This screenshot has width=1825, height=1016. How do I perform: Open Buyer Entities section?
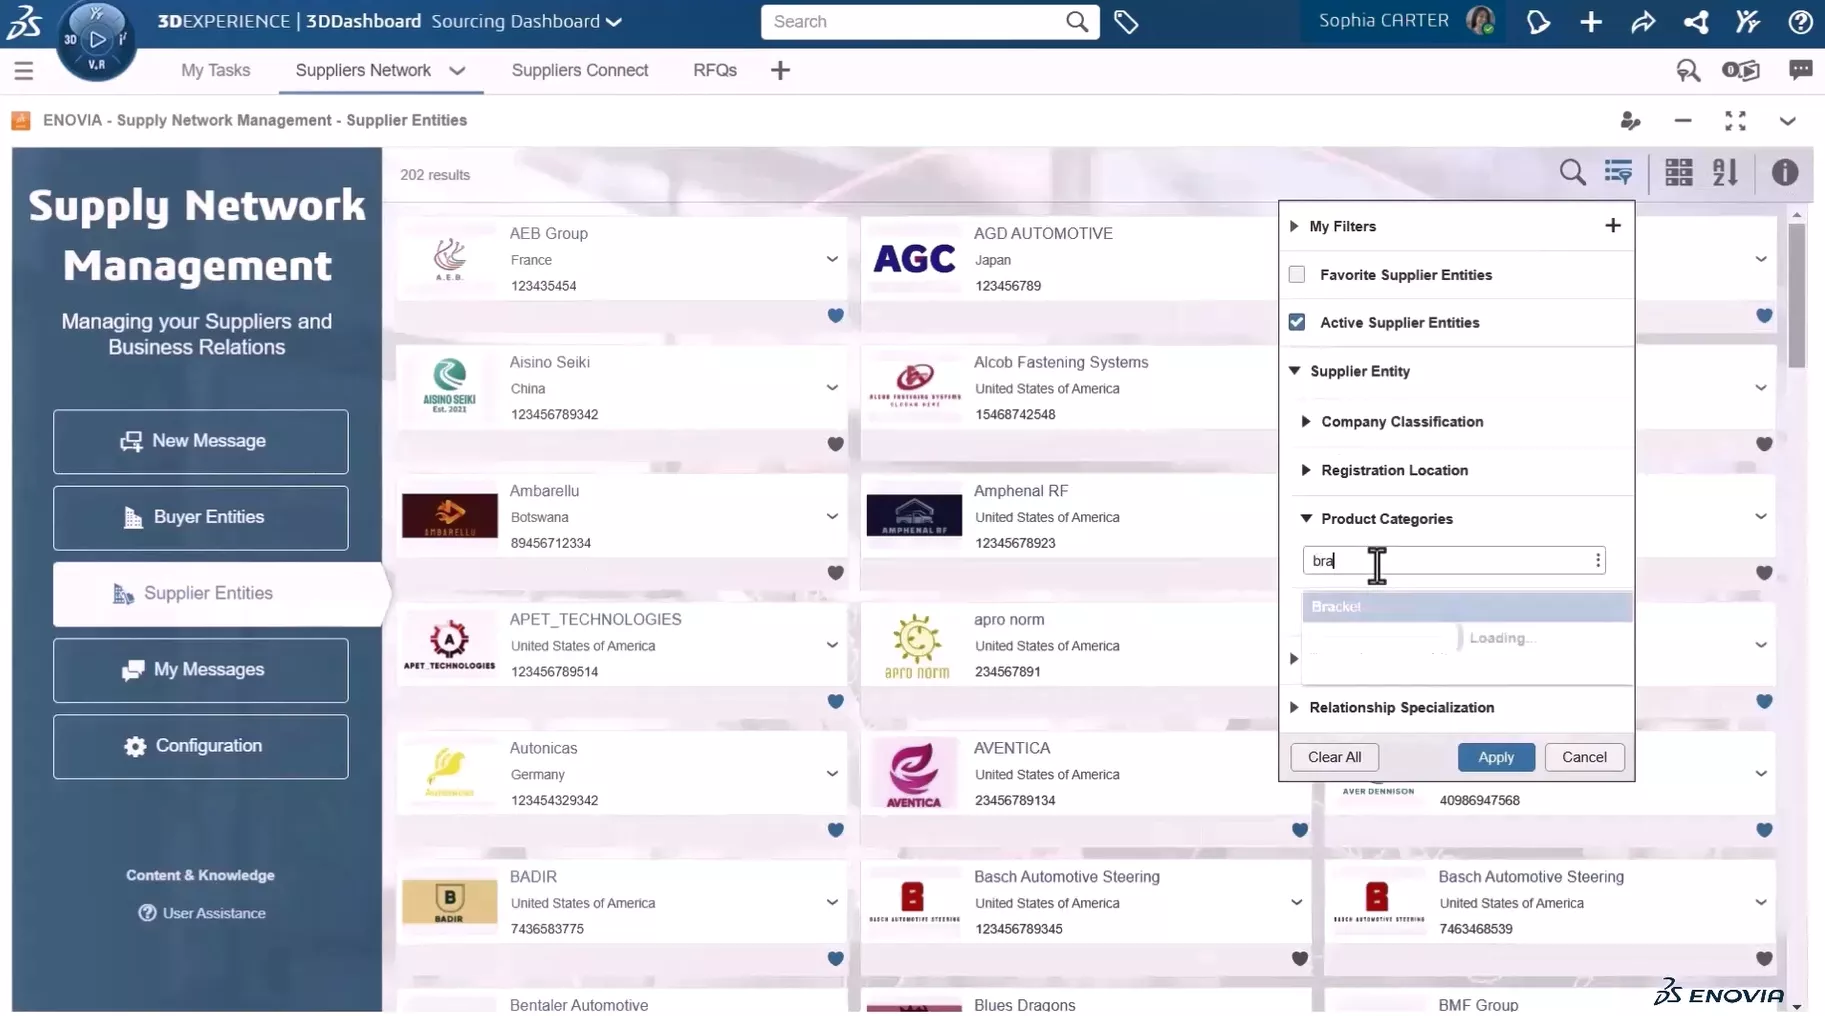(x=201, y=517)
